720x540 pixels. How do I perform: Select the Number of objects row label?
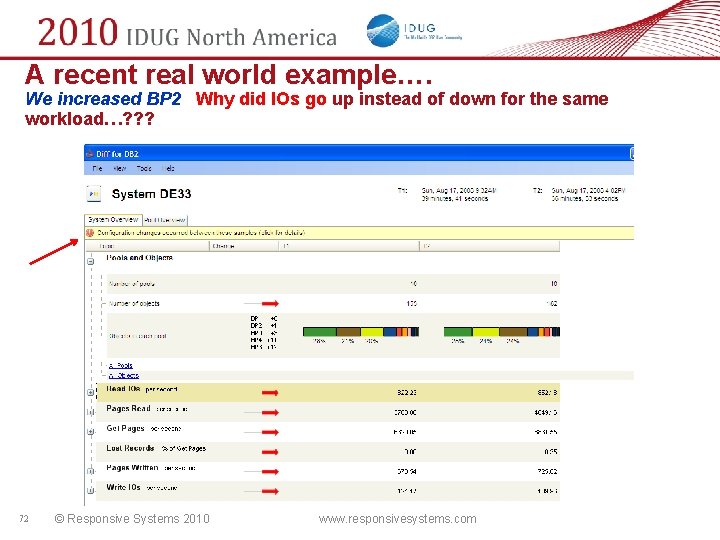[134, 304]
